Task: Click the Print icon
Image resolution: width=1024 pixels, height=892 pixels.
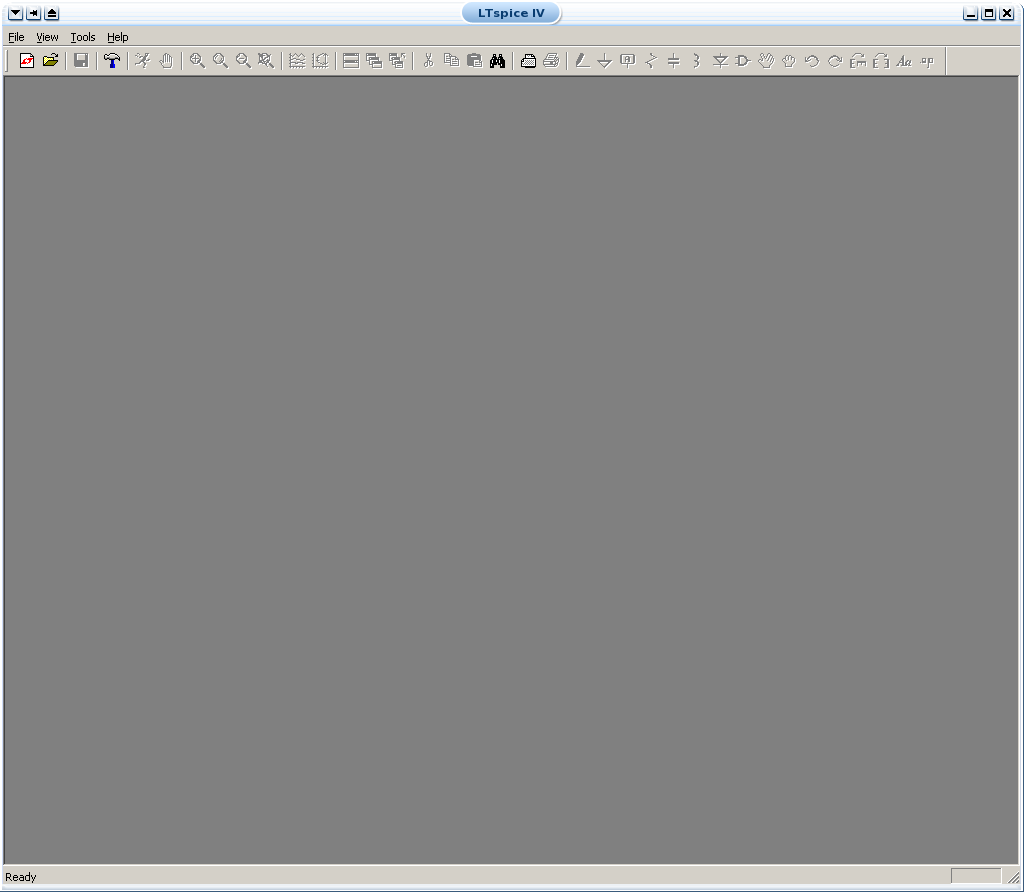Action: point(528,61)
